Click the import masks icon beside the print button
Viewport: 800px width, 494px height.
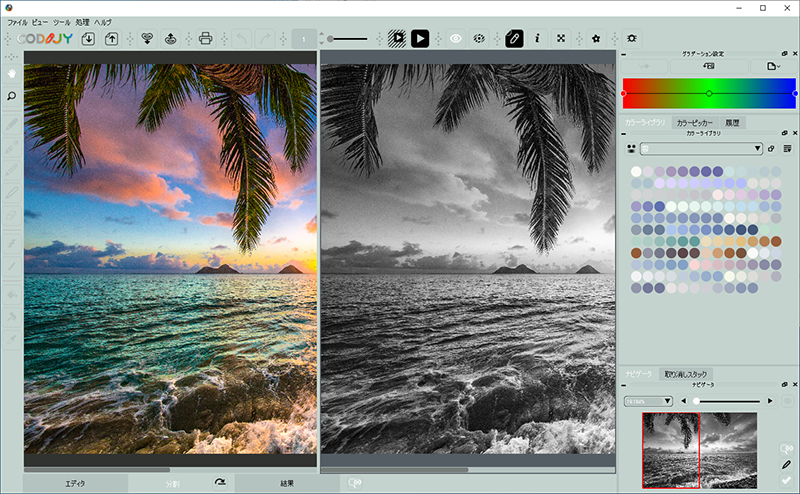click(x=147, y=39)
